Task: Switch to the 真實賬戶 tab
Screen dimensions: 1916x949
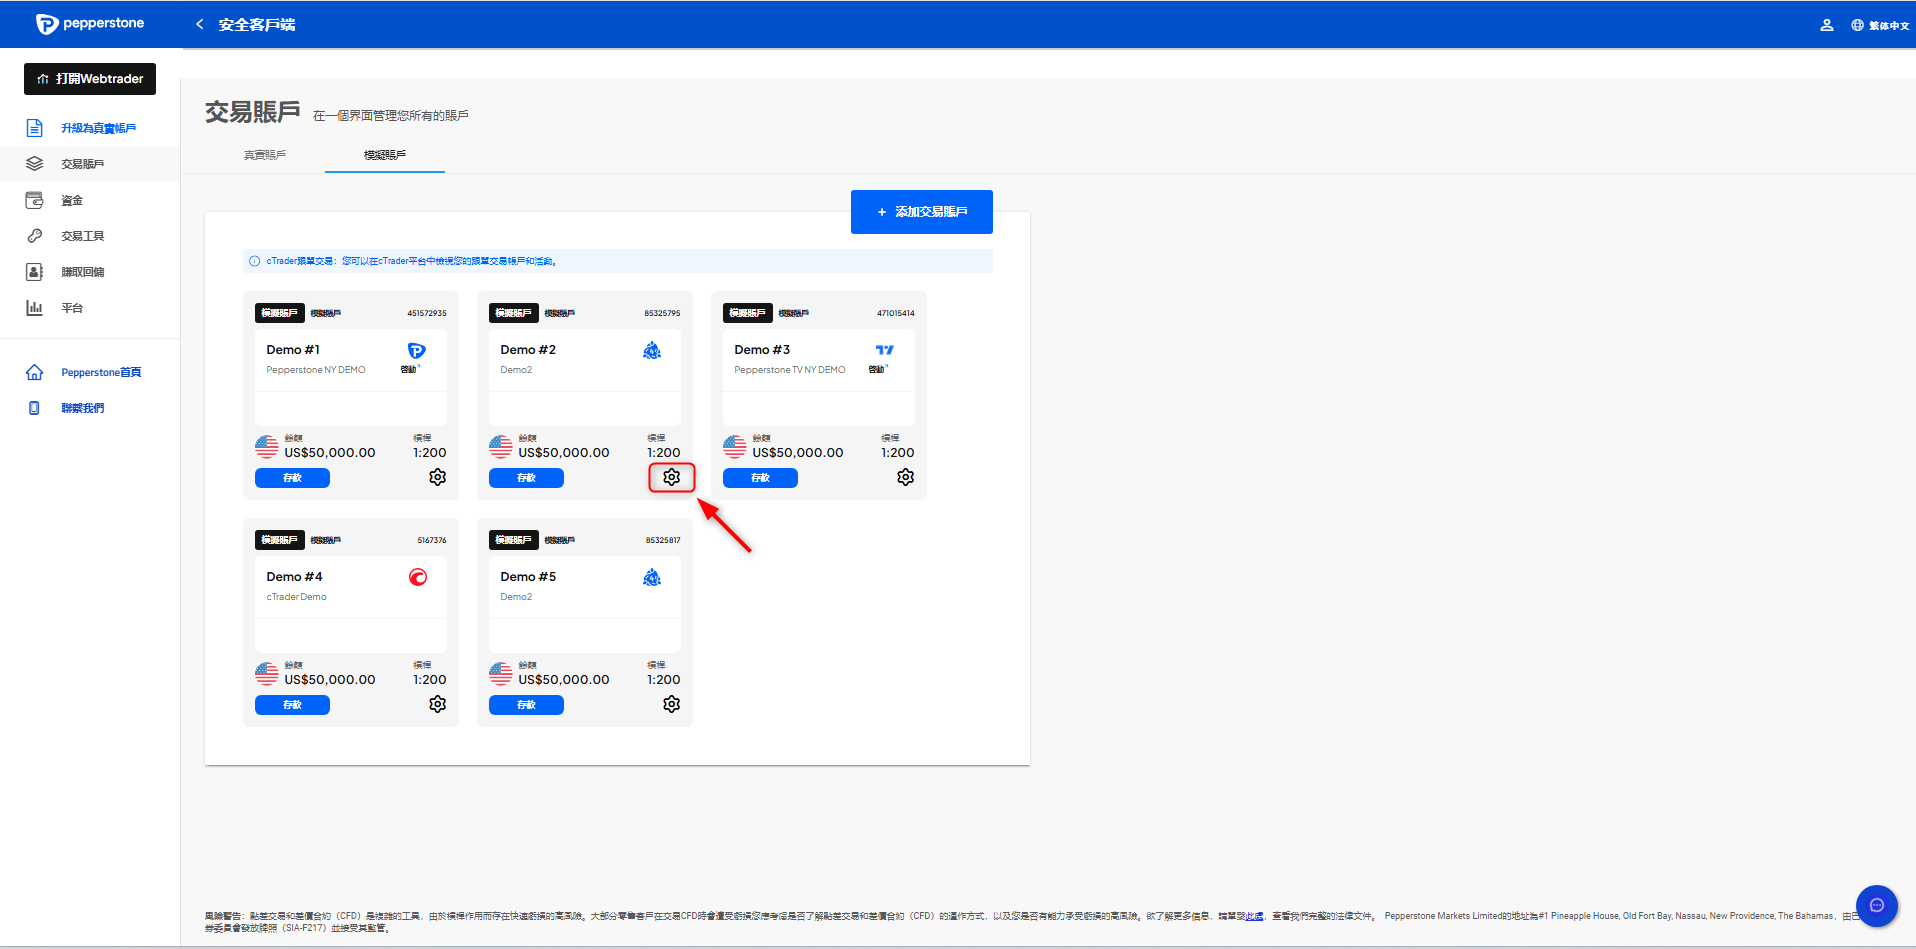Action: (265, 155)
